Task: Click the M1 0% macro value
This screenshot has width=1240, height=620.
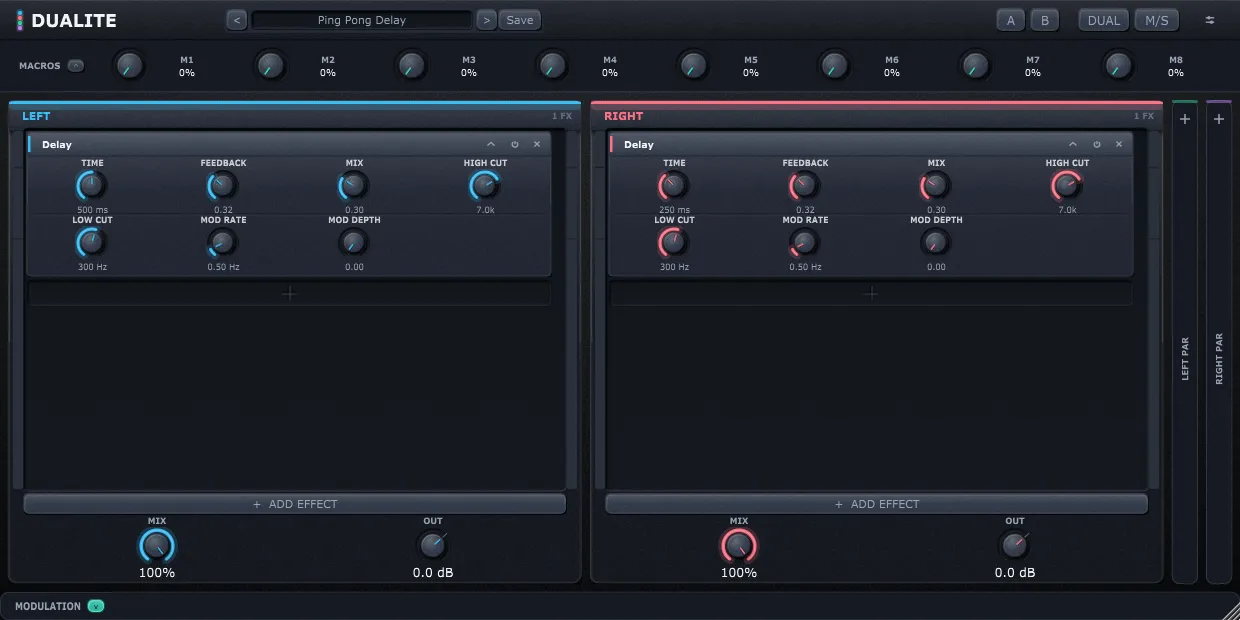Action: coord(187,73)
